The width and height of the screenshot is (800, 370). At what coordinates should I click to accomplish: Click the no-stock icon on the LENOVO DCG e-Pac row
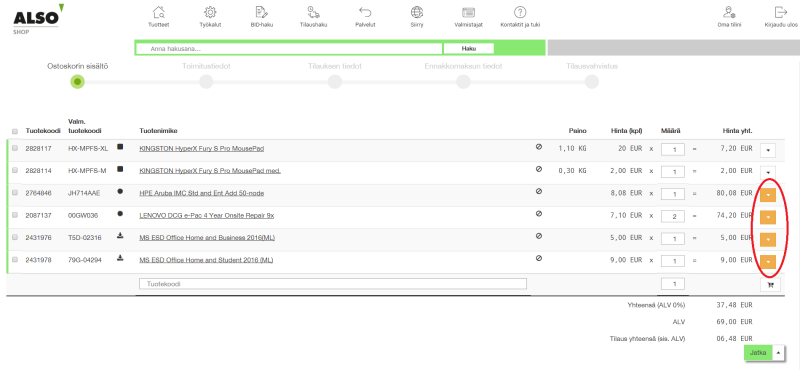tap(539, 214)
